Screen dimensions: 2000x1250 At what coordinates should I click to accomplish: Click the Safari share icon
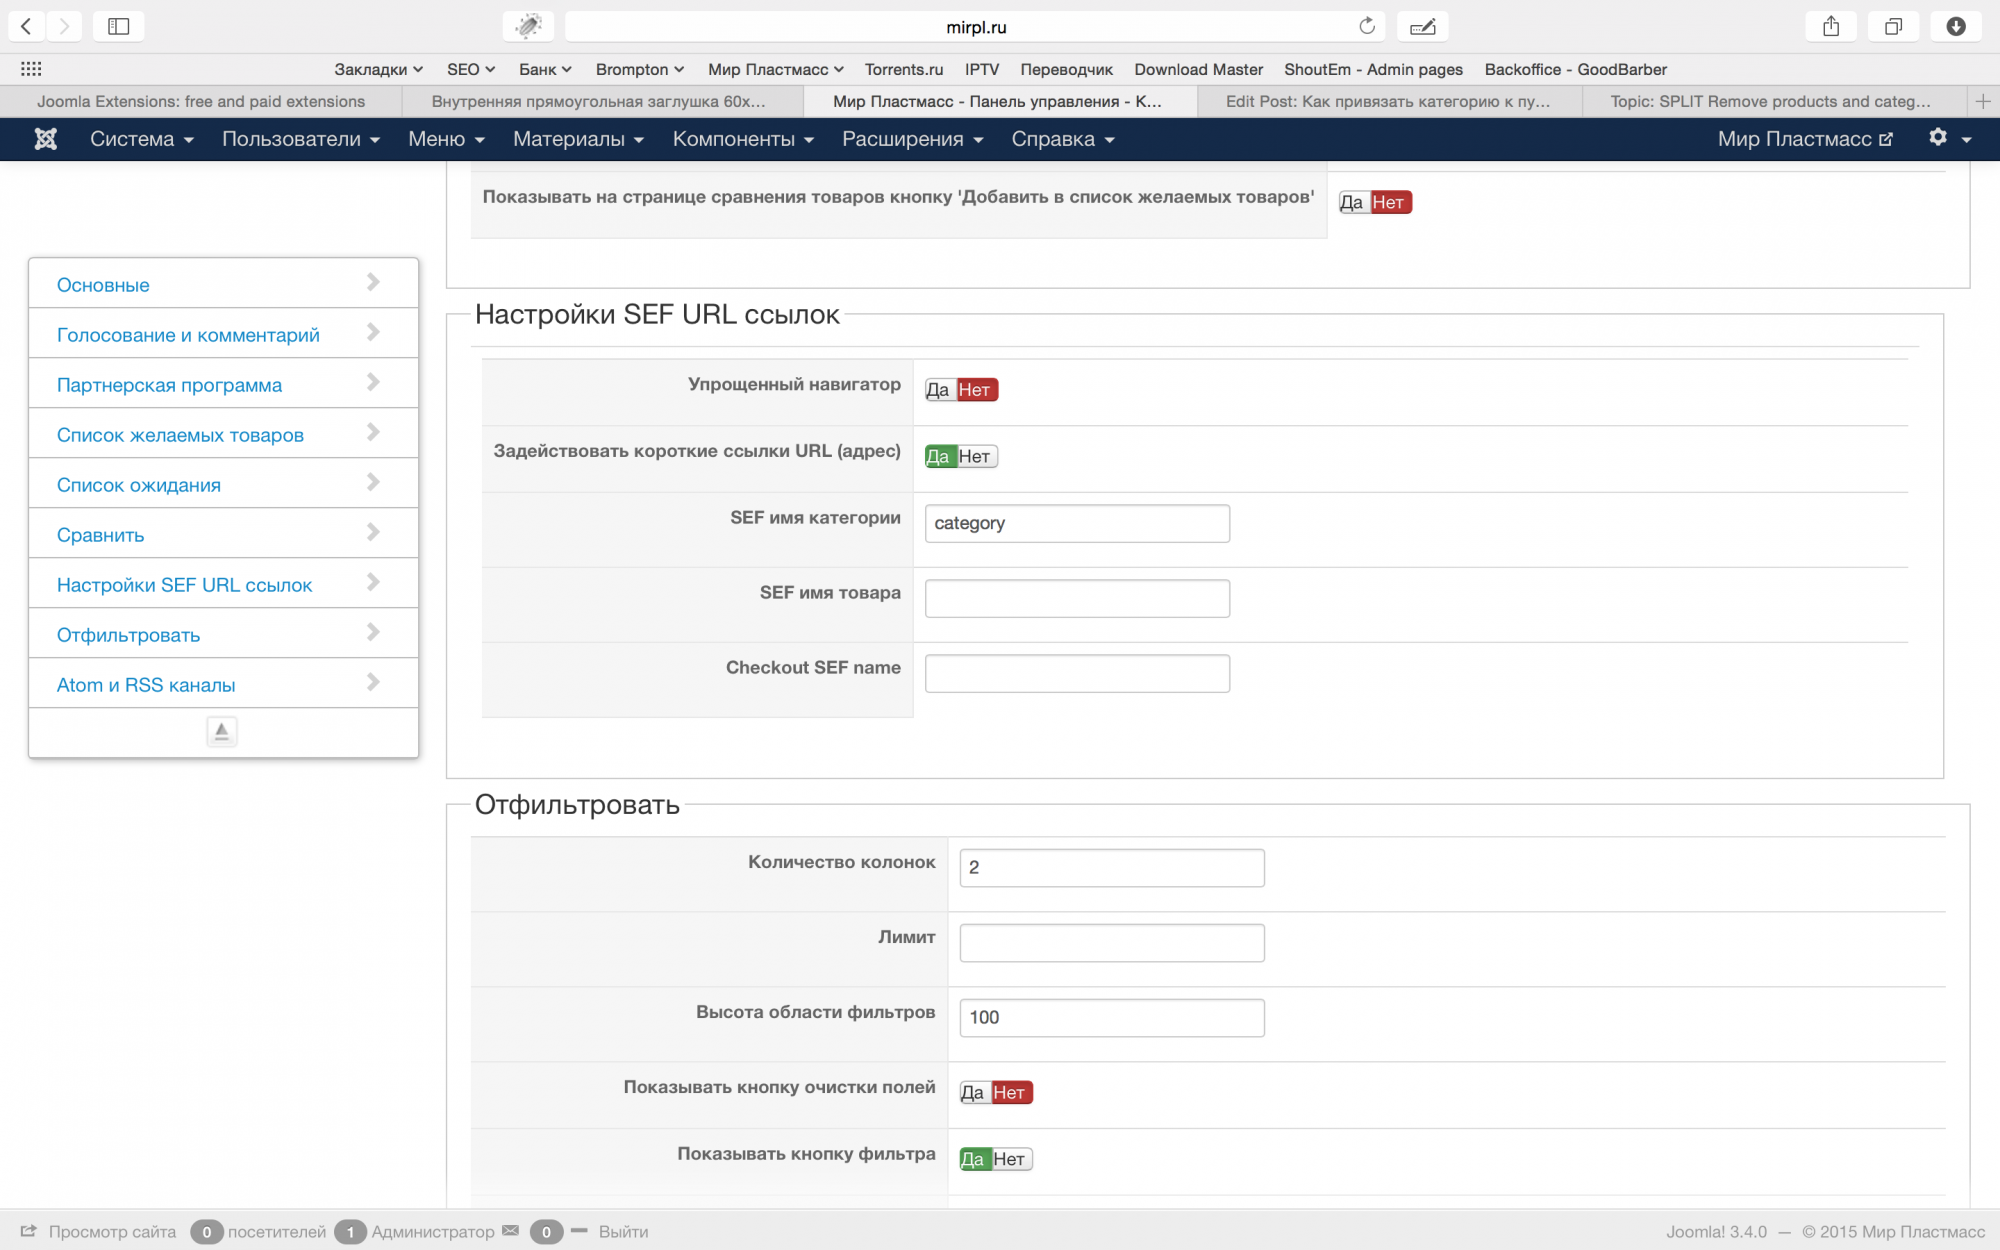[1830, 26]
